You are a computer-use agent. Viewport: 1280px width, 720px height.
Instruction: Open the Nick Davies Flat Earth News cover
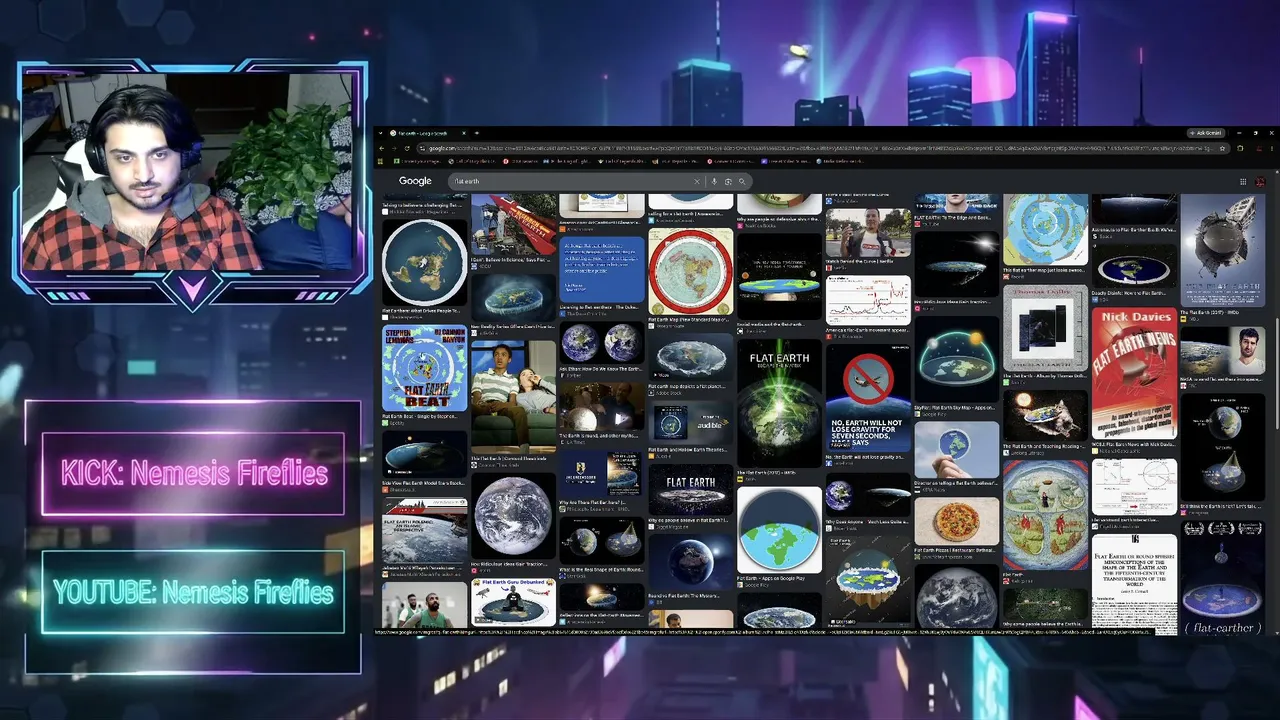click(1134, 373)
